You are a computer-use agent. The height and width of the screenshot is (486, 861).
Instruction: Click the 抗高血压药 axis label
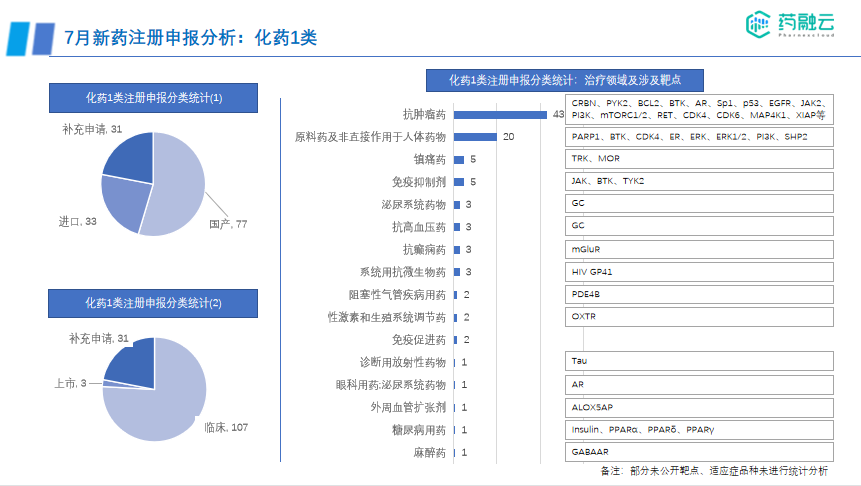click(x=418, y=227)
